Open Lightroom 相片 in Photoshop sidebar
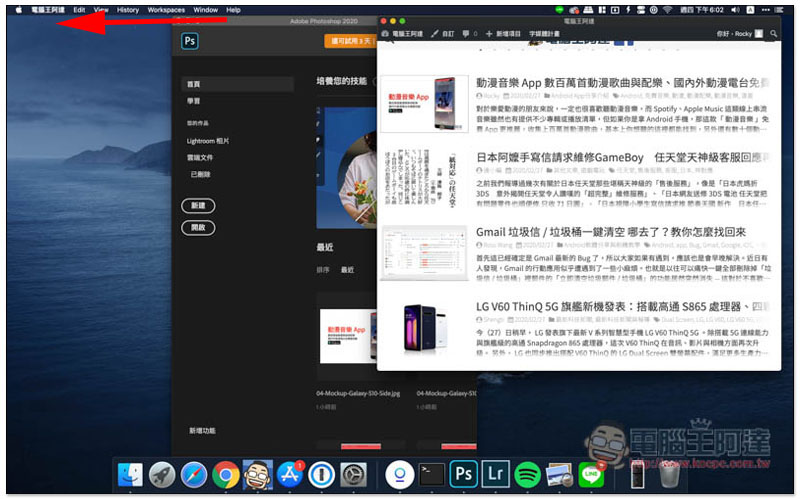 pos(208,141)
